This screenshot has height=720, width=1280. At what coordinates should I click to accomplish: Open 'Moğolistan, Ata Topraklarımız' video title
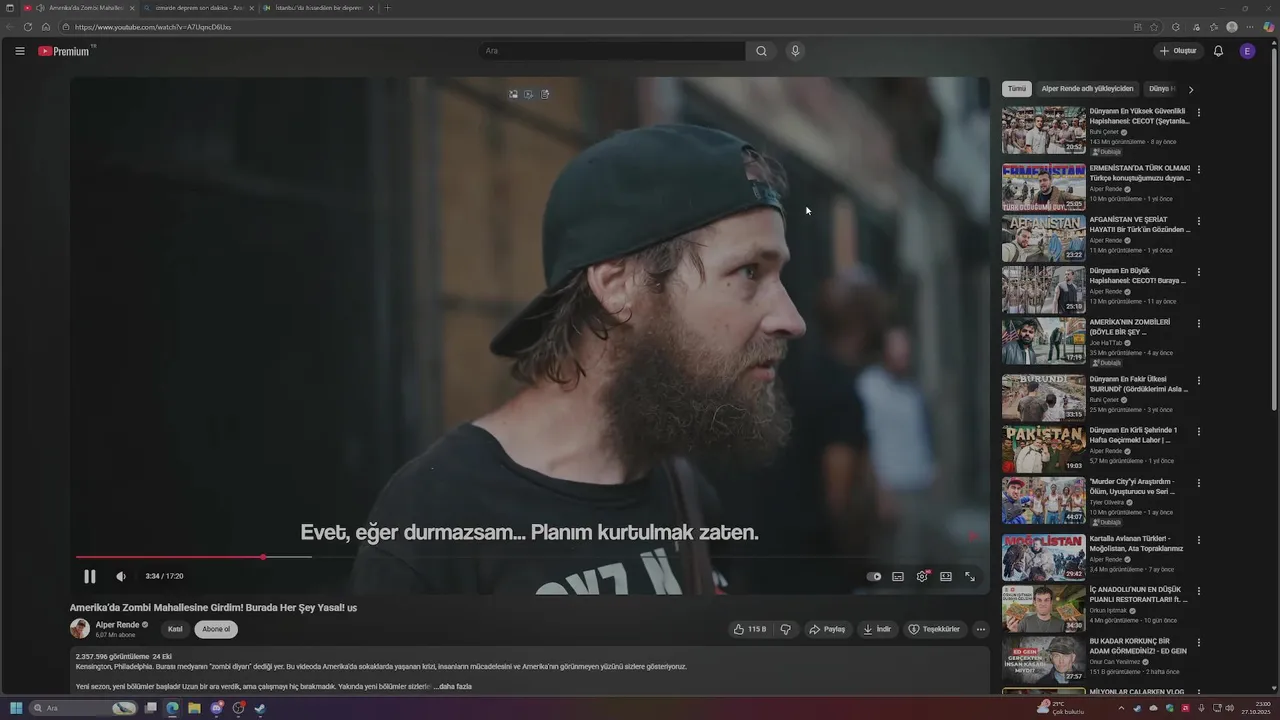click(1136, 543)
